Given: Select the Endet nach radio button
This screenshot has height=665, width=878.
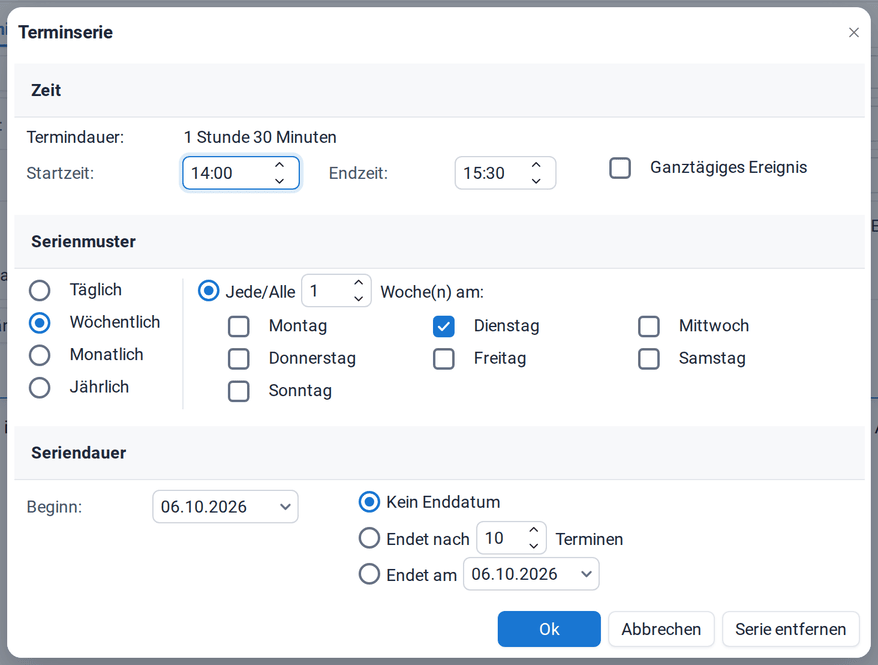Looking at the screenshot, I should 369,538.
